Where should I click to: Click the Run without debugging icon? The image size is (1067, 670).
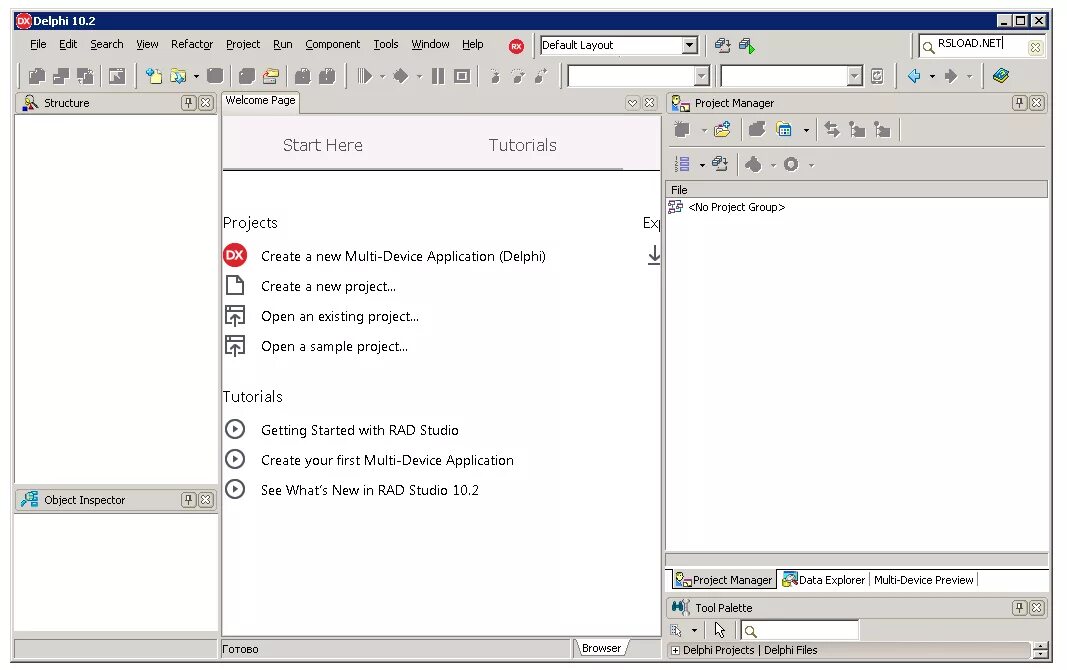click(x=365, y=76)
